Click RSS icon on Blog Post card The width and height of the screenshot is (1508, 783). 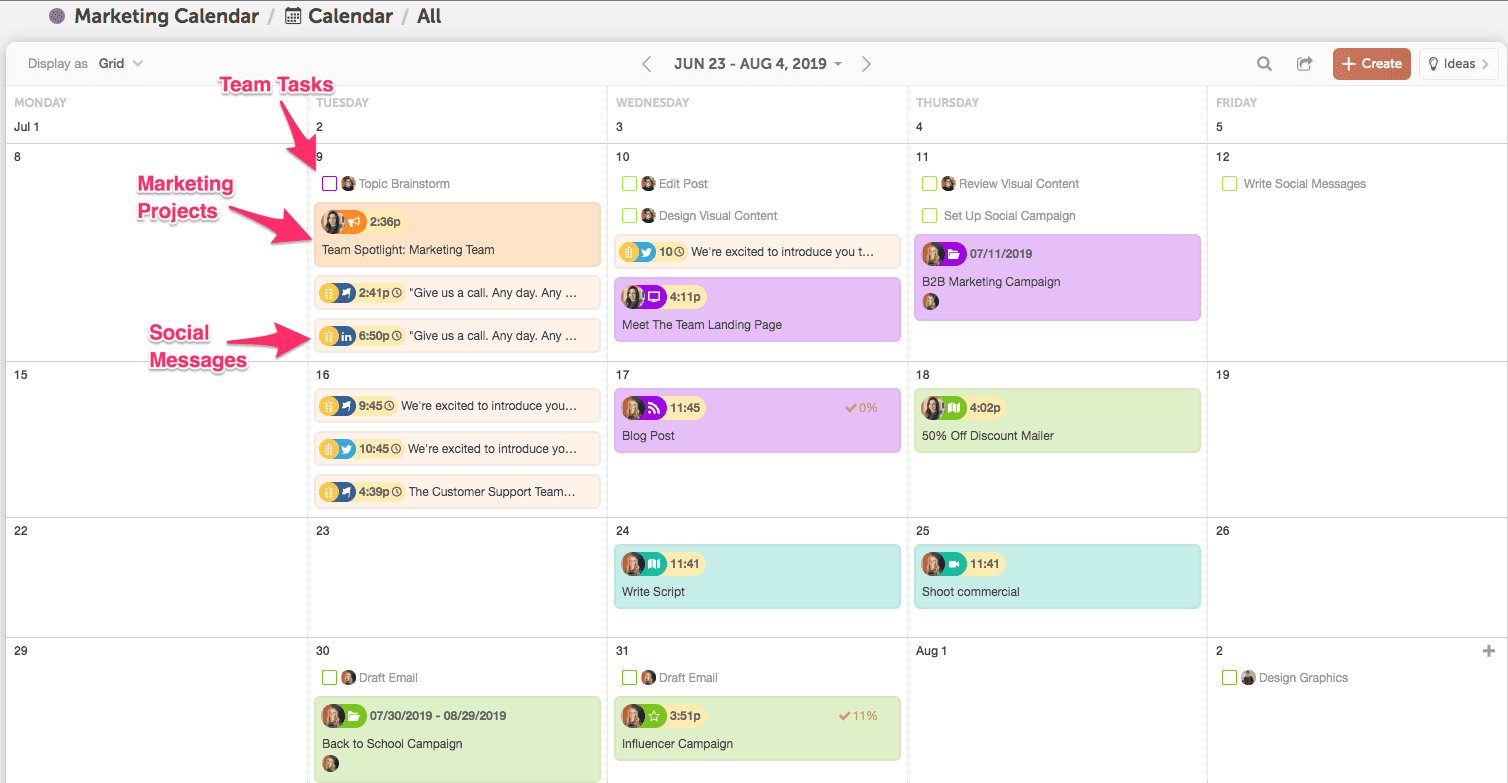pos(654,408)
